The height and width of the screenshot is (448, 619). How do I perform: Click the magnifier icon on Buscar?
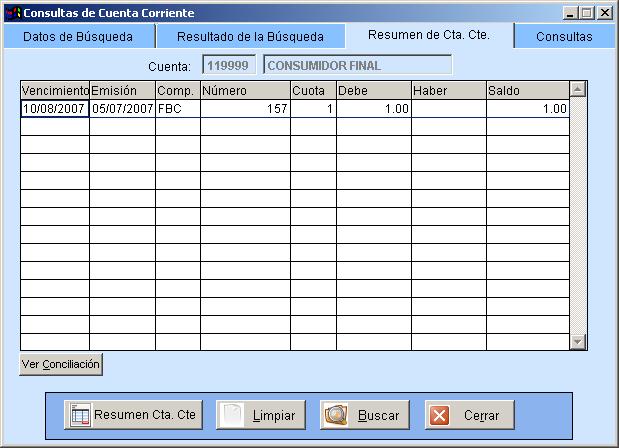tap(336, 415)
